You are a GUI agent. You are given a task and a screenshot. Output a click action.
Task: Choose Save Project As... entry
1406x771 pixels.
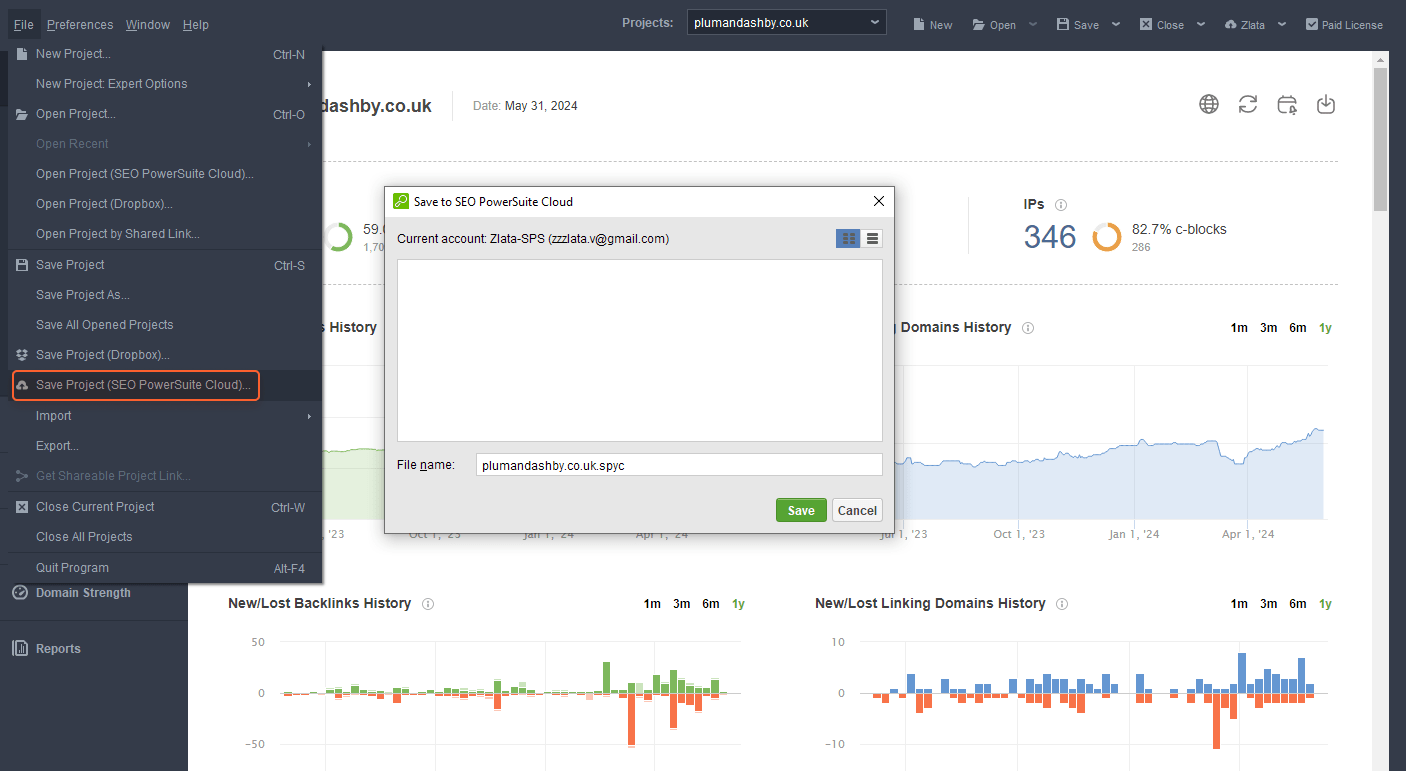(165, 295)
